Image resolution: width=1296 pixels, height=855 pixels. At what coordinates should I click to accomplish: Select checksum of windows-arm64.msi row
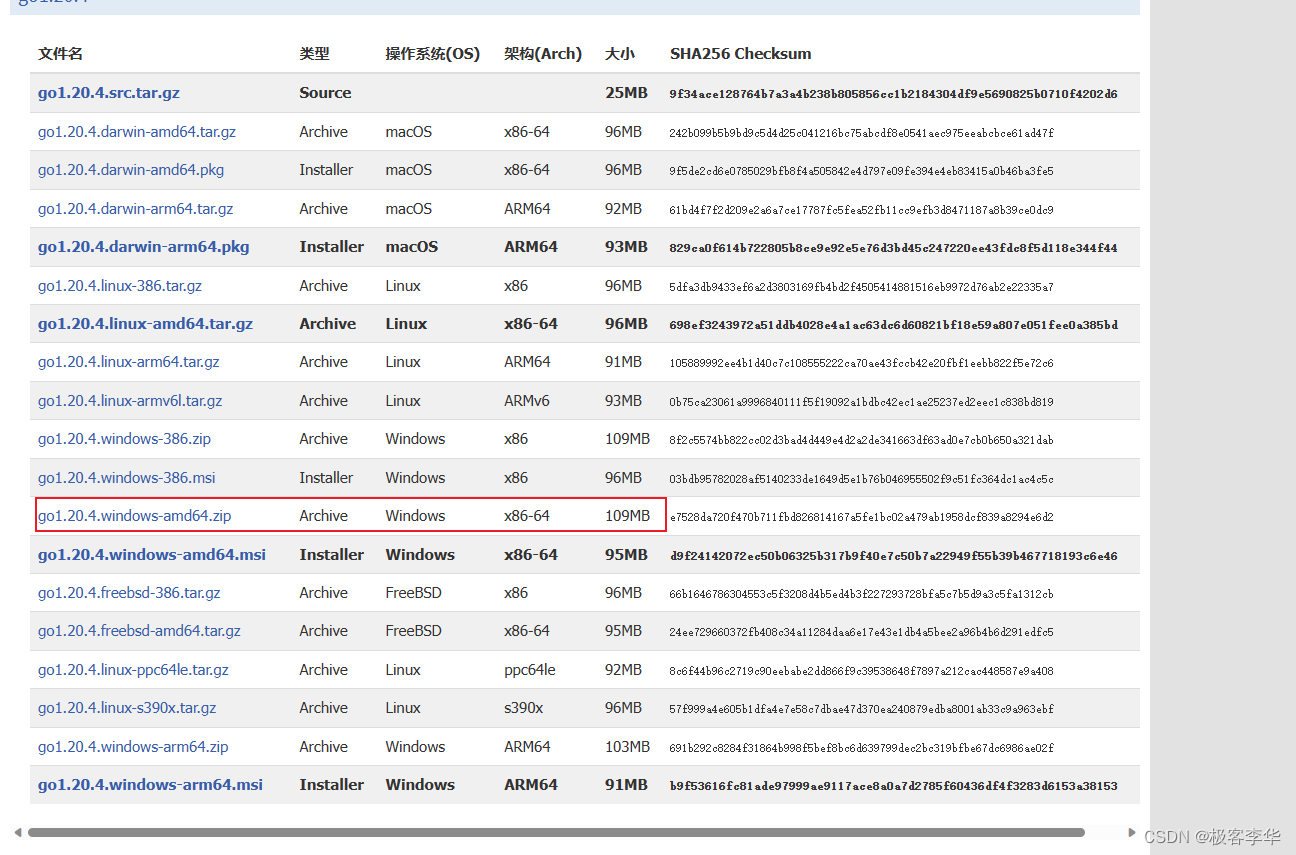pos(893,786)
